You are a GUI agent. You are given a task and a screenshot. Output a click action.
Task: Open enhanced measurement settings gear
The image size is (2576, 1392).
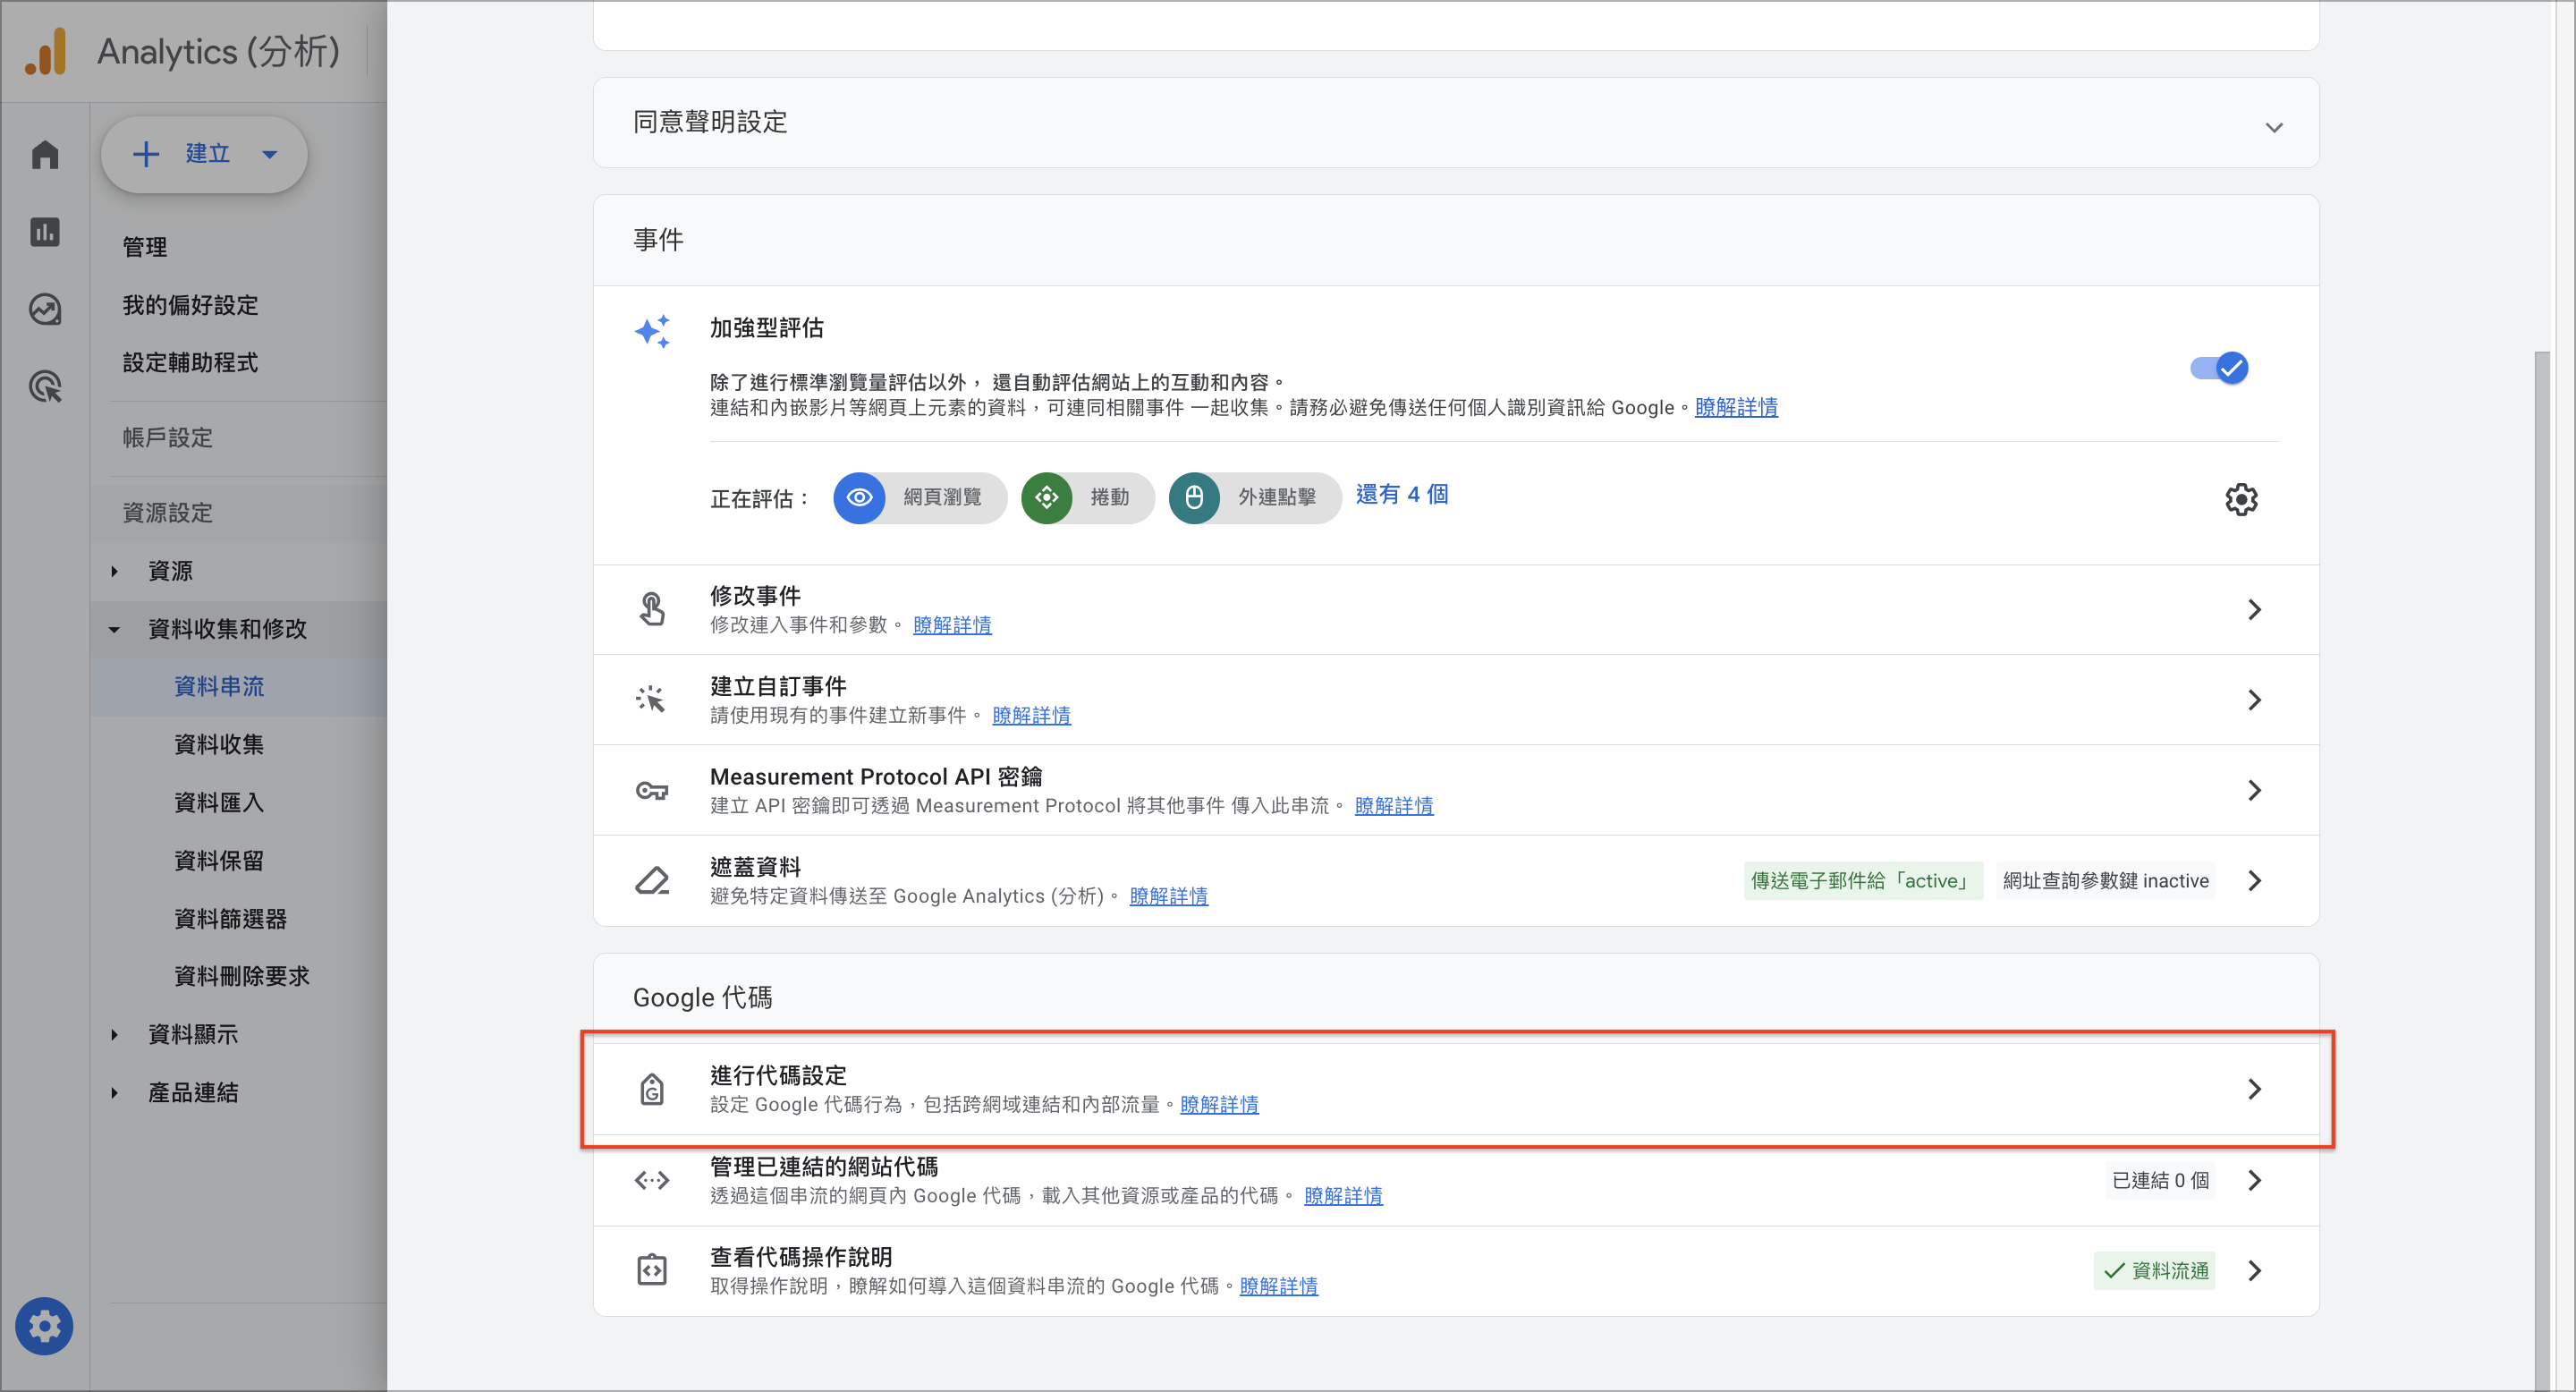tap(2241, 499)
